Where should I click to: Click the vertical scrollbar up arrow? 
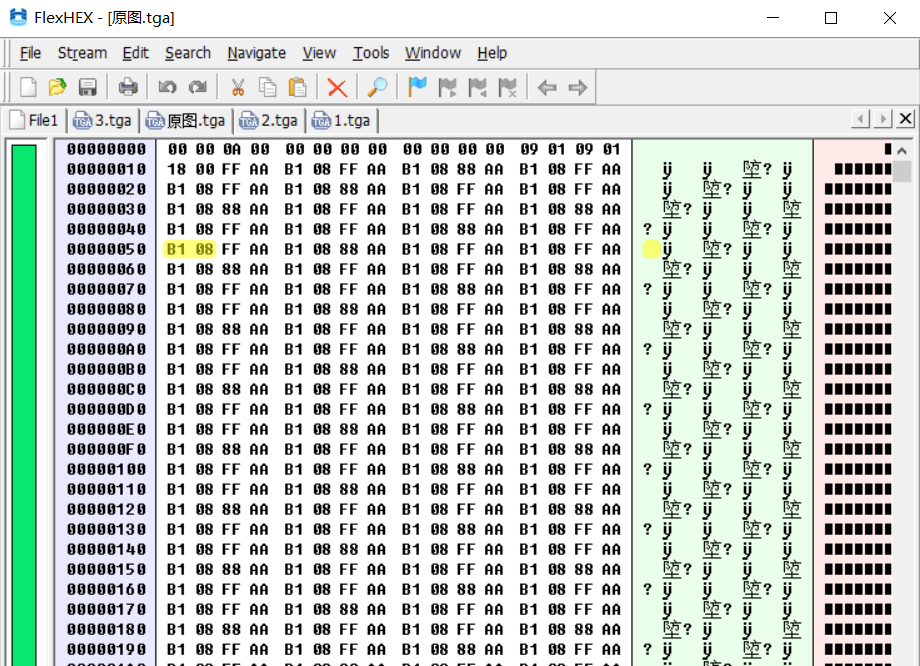coord(902,150)
